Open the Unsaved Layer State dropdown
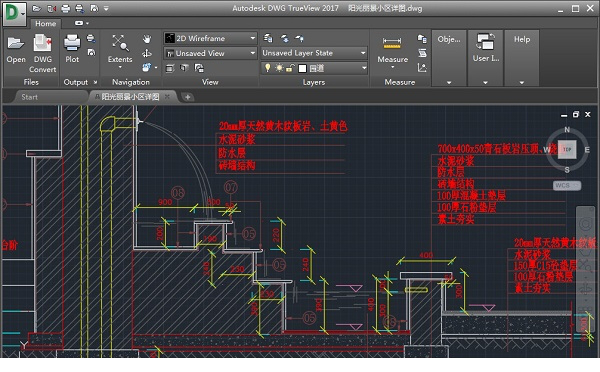Screen dimensions: 600x372 coord(314,53)
